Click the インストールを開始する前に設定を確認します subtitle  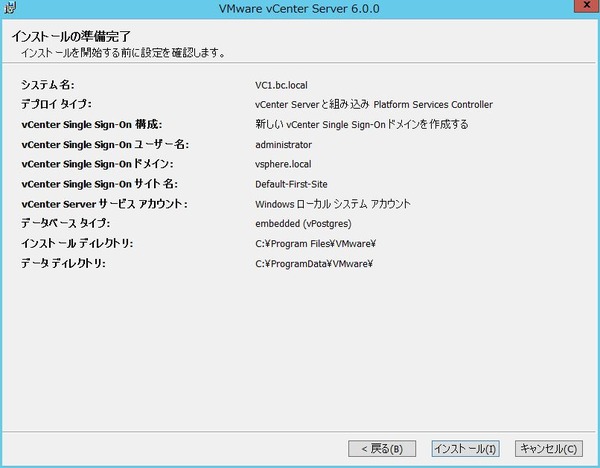click(x=123, y=52)
